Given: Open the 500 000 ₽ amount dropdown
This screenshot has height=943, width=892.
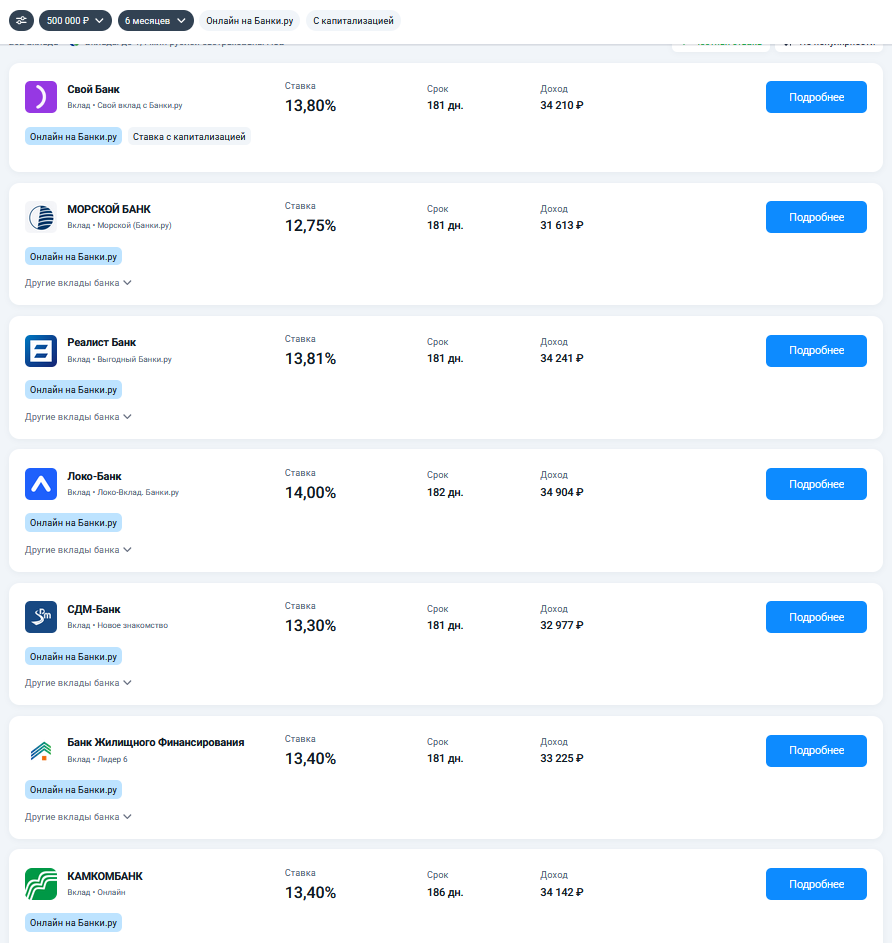Looking at the screenshot, I should (x=75, y=20).
